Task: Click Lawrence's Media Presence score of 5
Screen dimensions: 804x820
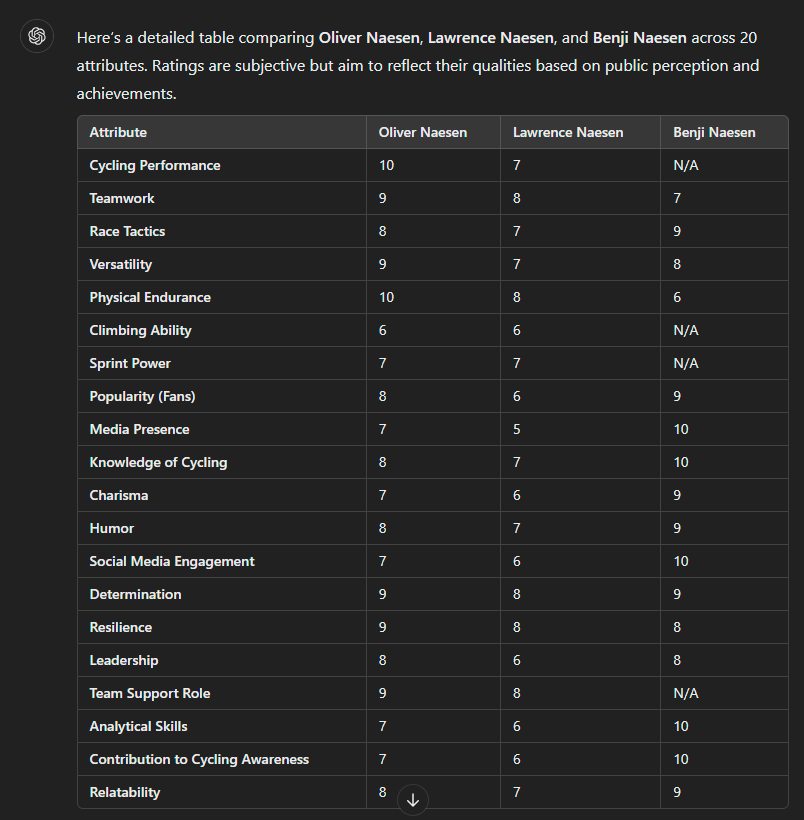Action: (516, 429)
